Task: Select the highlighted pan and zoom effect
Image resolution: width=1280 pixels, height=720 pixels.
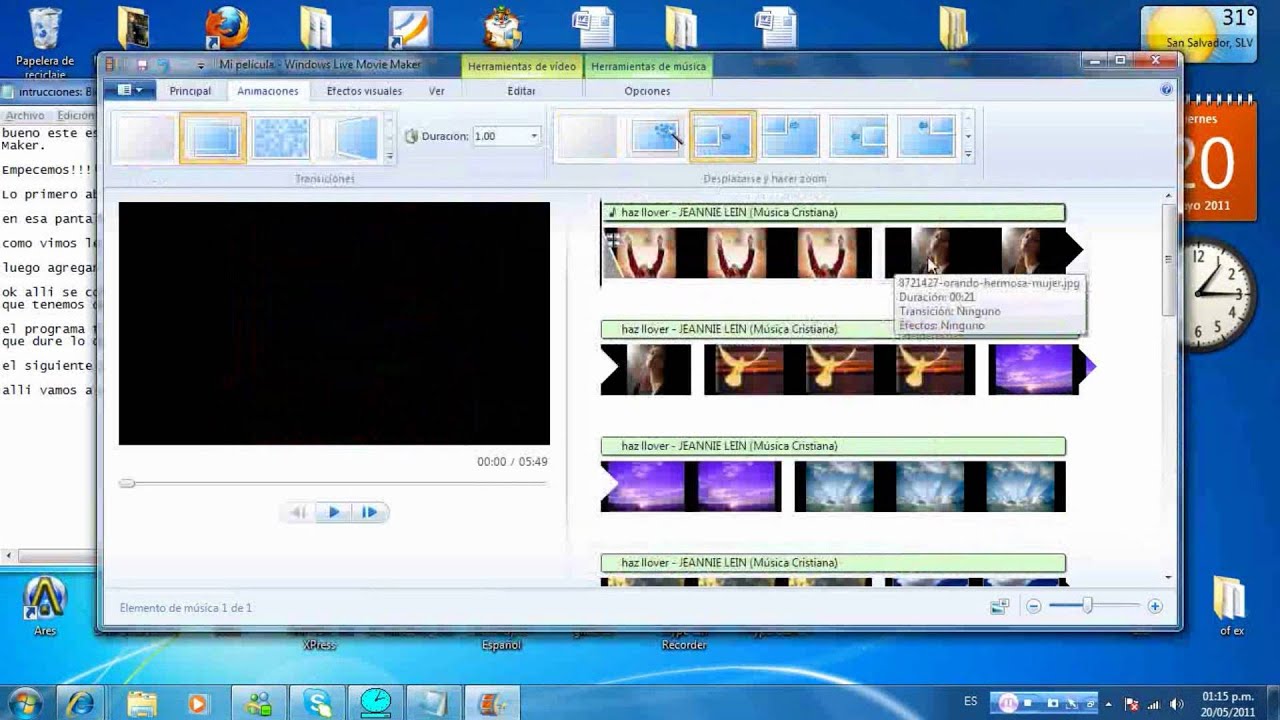Action: click(723, 137)
